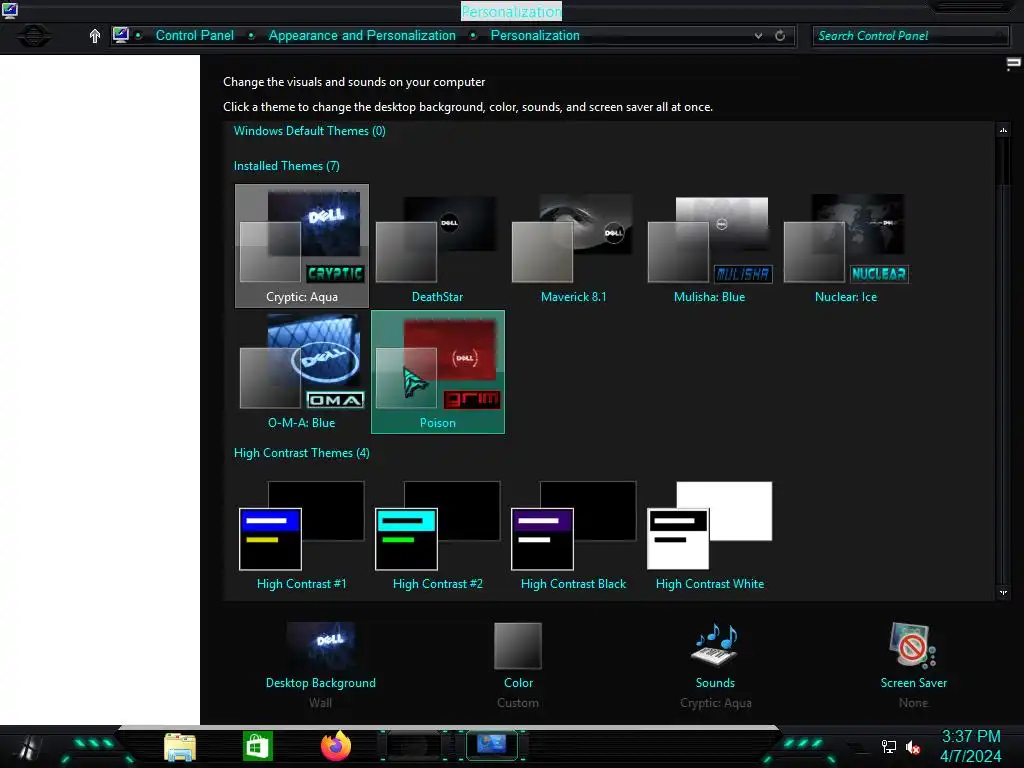1024x768 pixels.
Task: Click the muted volume tray icon
Action: click(x=913, y=747)
